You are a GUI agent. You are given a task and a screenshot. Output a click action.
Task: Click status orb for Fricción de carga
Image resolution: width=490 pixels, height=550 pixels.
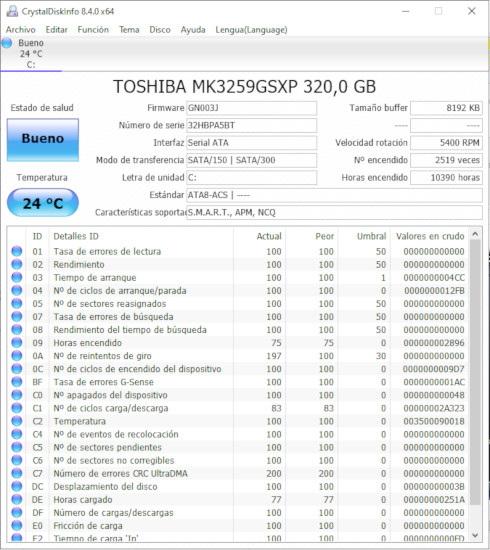tap(16, 525)
